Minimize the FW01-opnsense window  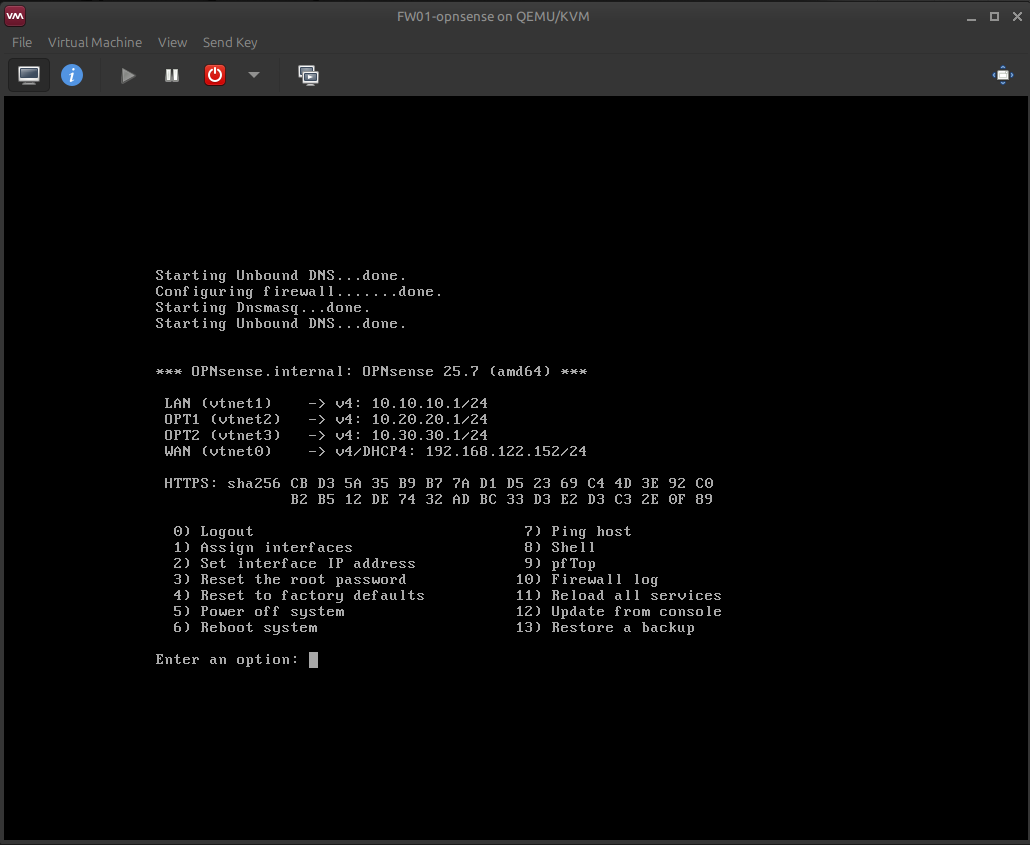pos(970,16)
